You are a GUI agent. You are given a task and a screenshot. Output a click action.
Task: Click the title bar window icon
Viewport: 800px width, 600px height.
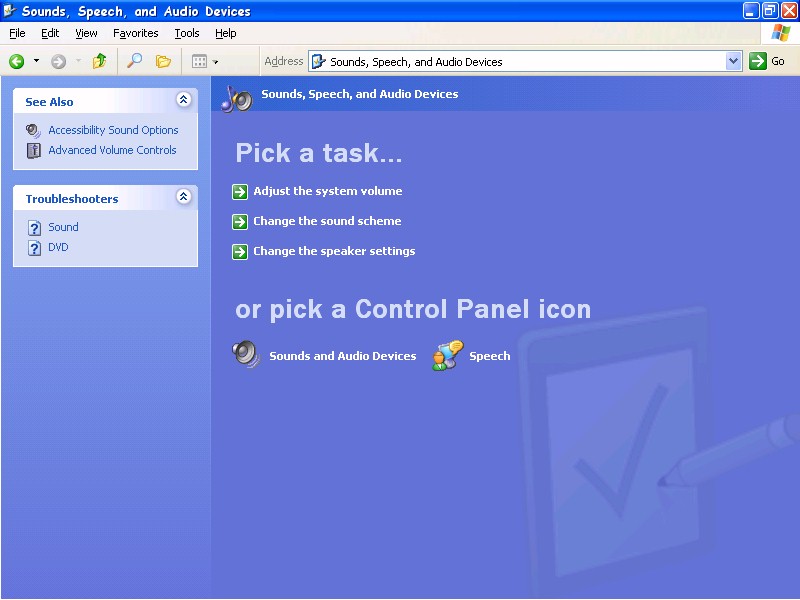(x=9, y=11)
